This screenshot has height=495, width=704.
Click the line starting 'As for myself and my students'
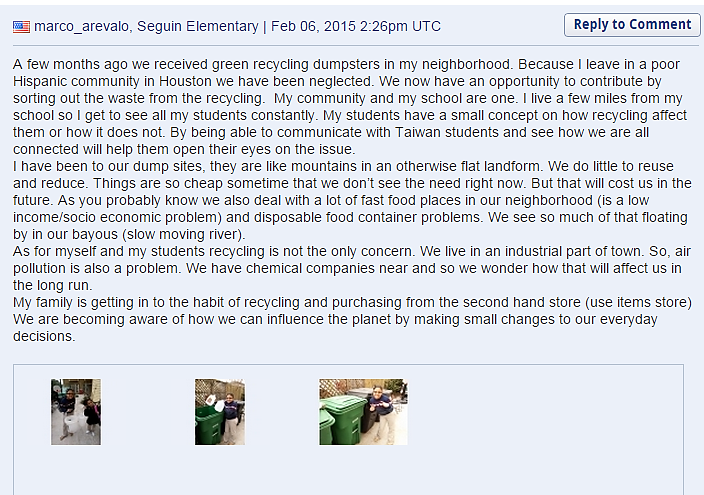[352, 252]
